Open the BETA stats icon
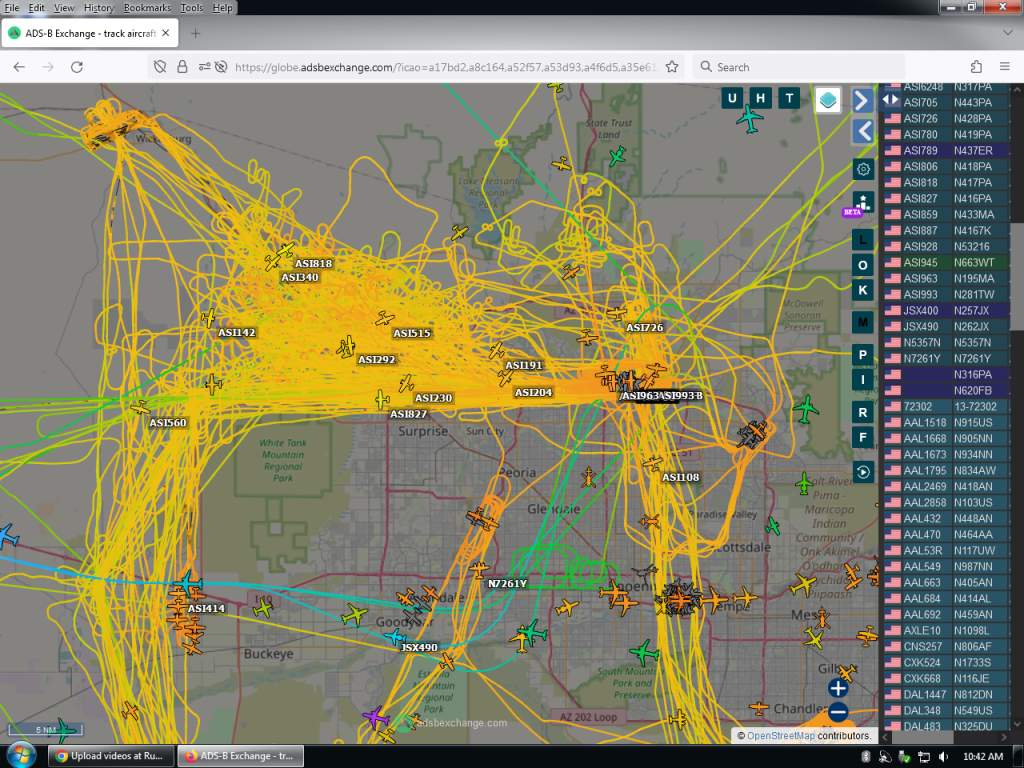The height and width of the screenshot is (768, 1024). tap(863, 202)
